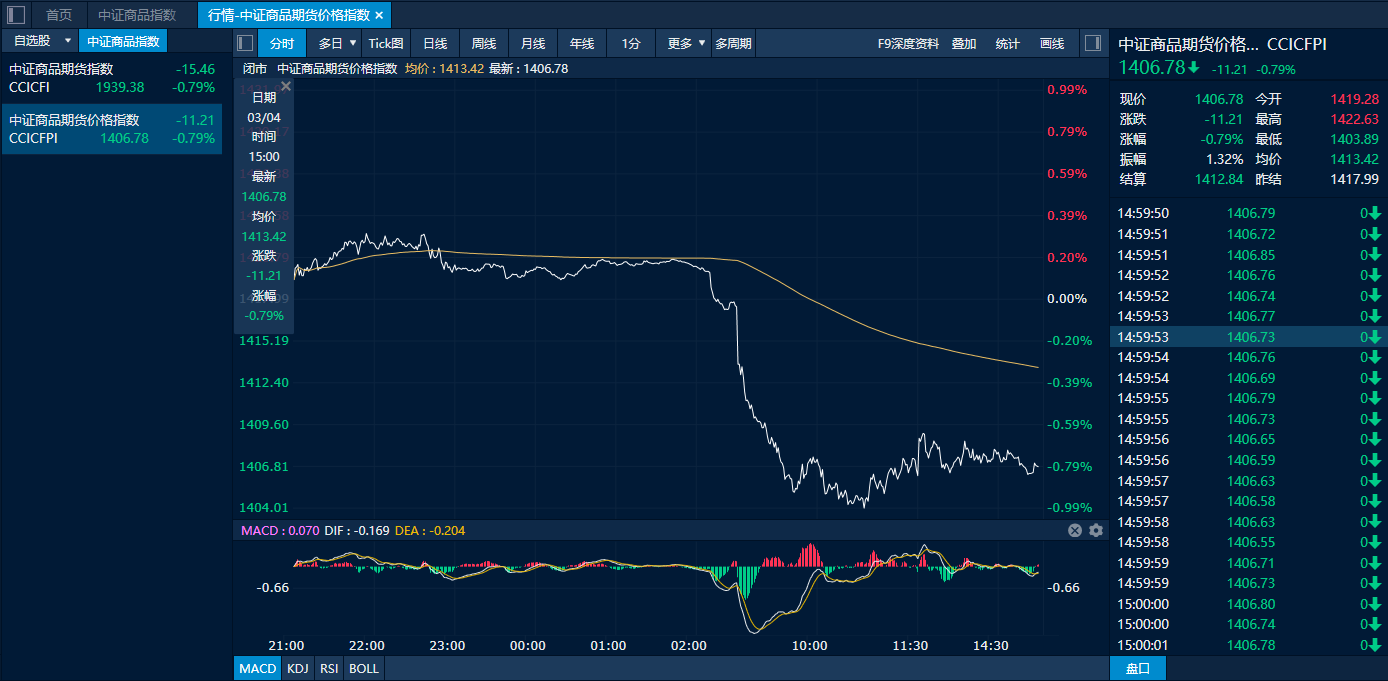Switch to the 首页 tab

click(x=59, y=15)
